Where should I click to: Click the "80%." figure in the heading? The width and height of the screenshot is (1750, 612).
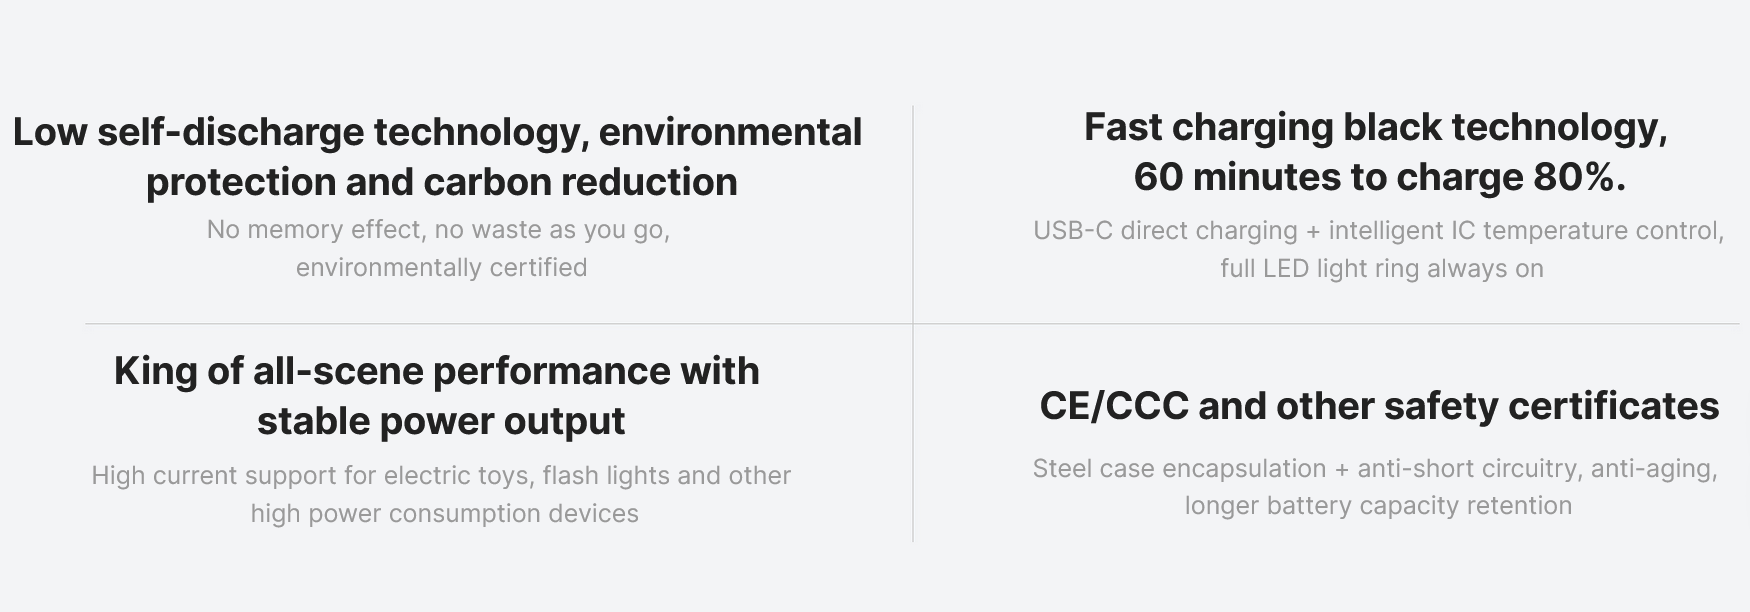tap(1579, 178)
